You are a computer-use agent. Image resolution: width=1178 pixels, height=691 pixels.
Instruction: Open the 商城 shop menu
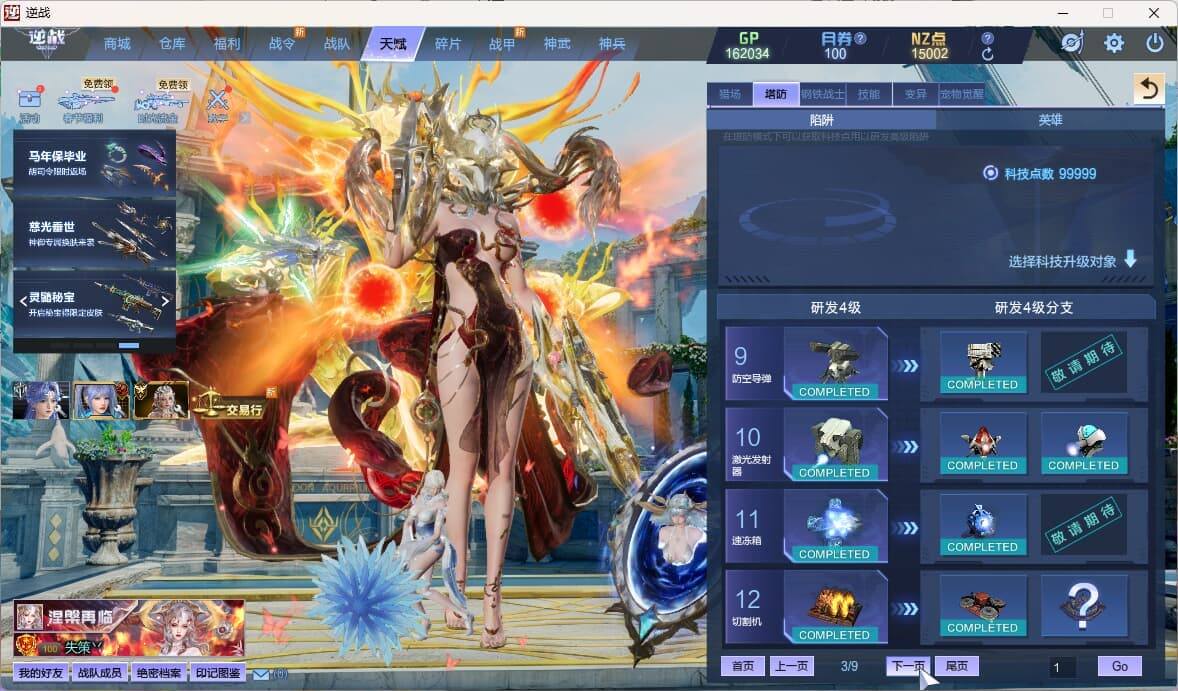pyautogui.click(x=117, y=44)
